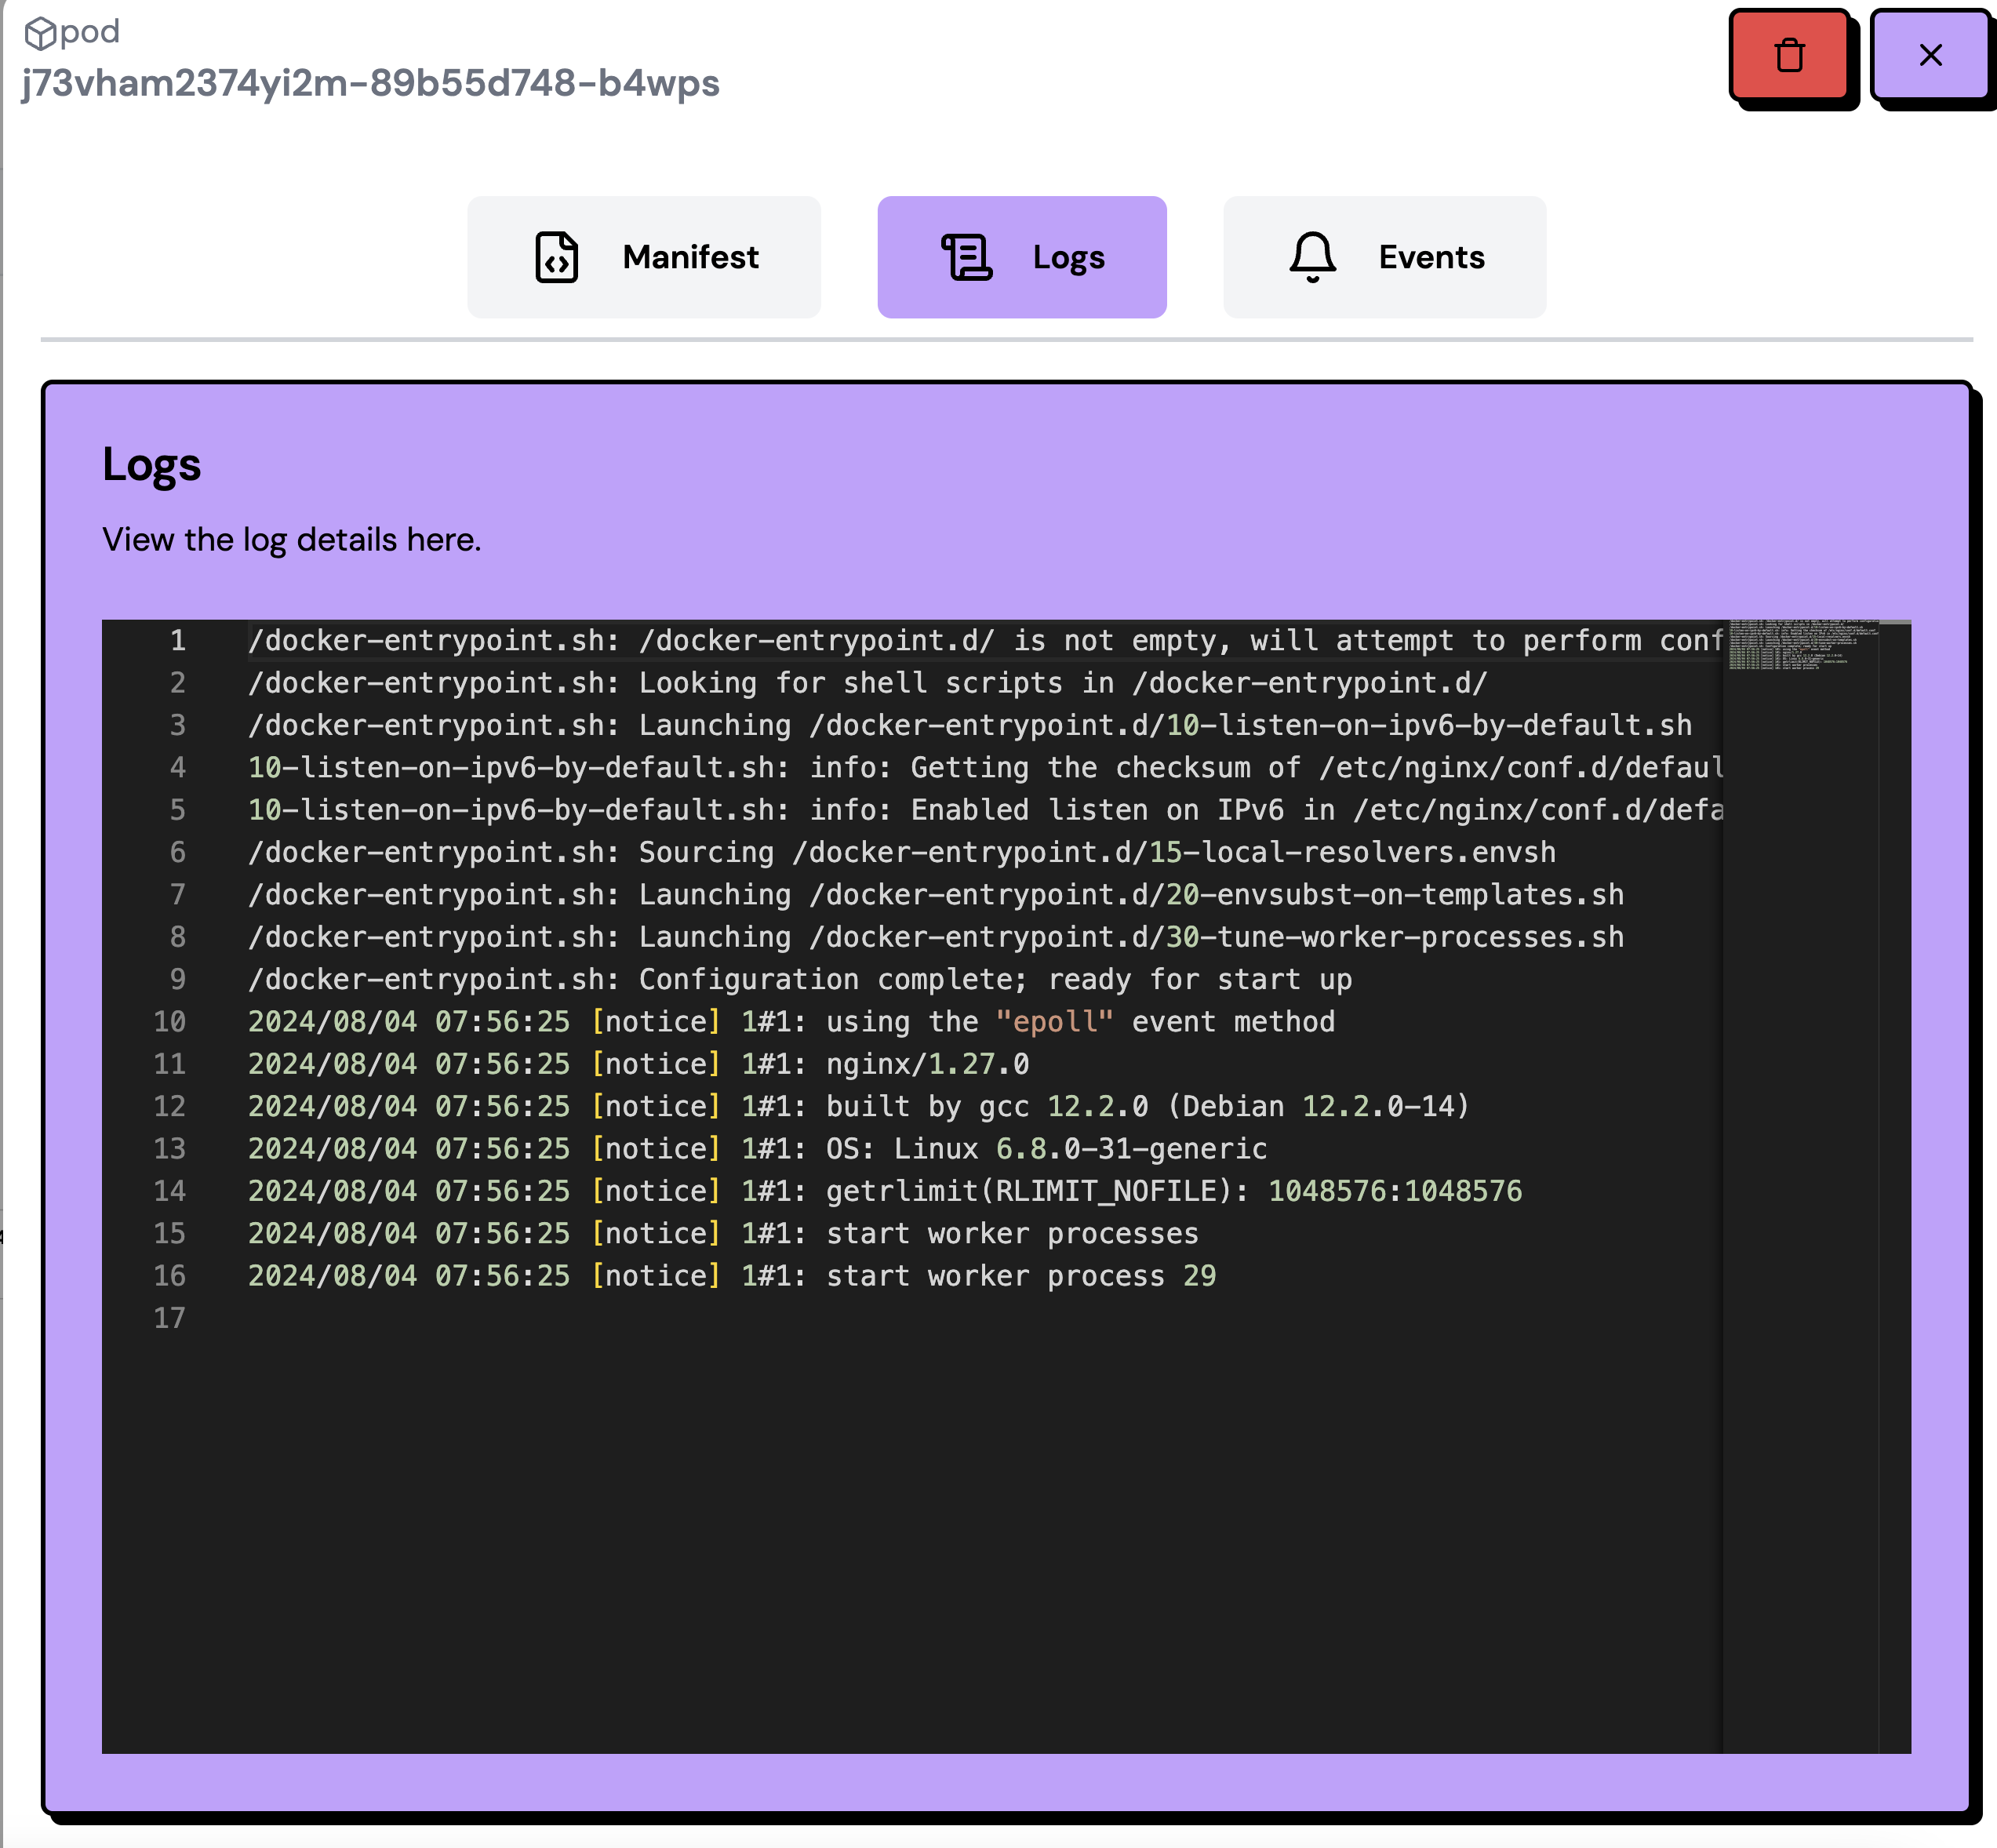Click the red trash delete pod button
This screenshot has width=1997, height=1848.
tap(1789, 55)
